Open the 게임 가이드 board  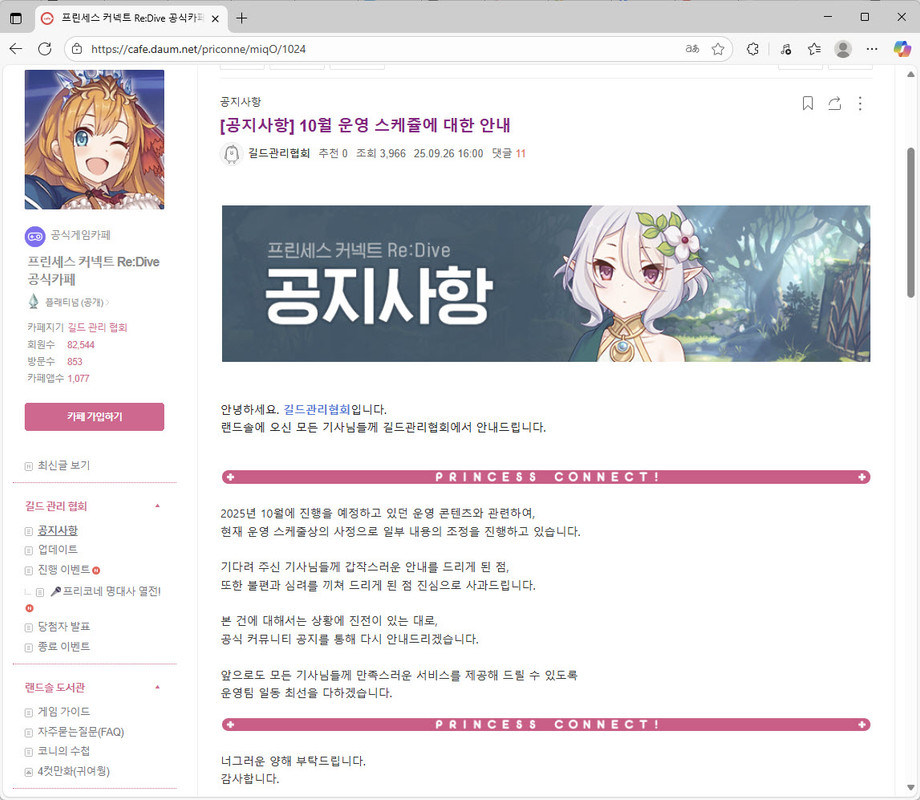63,711
